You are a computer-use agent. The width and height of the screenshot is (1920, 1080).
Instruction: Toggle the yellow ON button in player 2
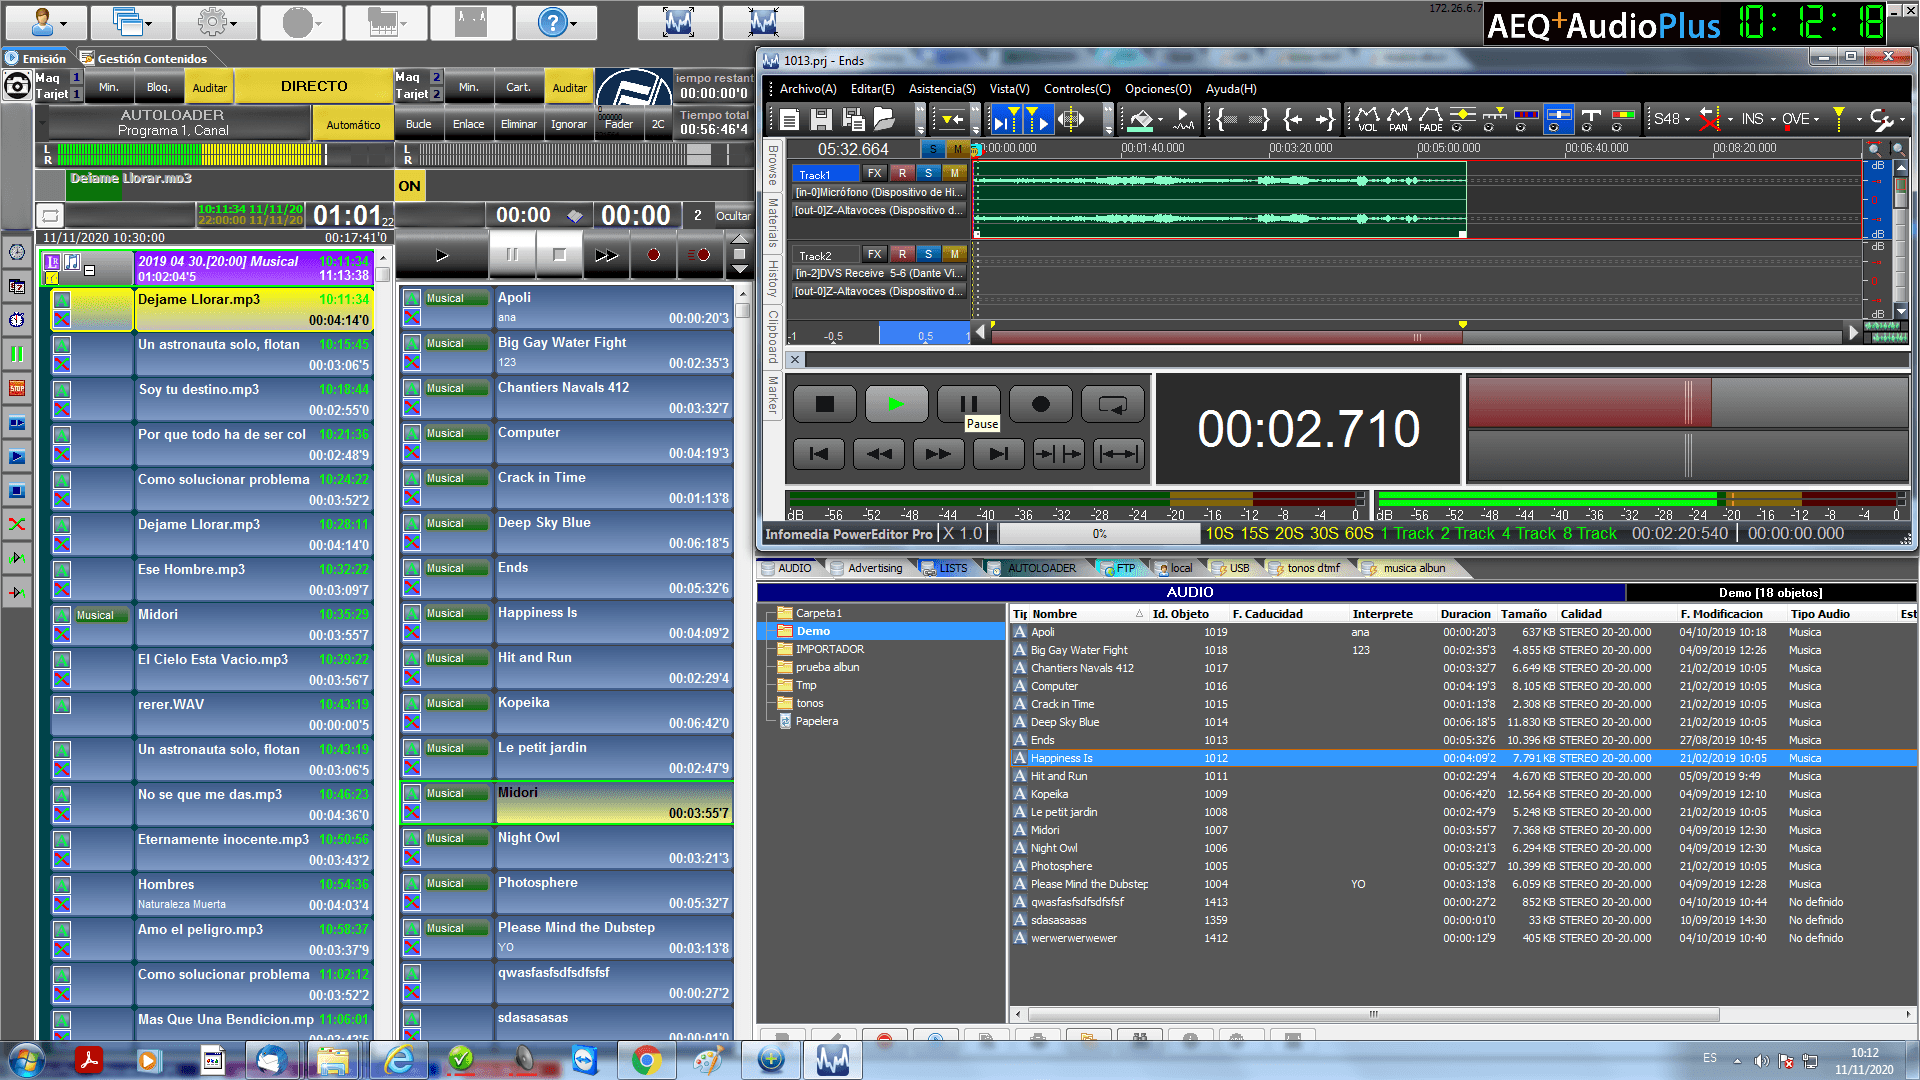click(x=410, y=186)
